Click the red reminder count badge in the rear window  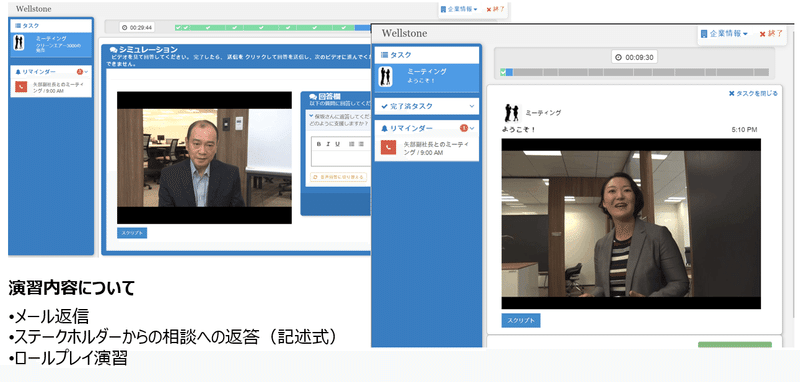point(80,72)
